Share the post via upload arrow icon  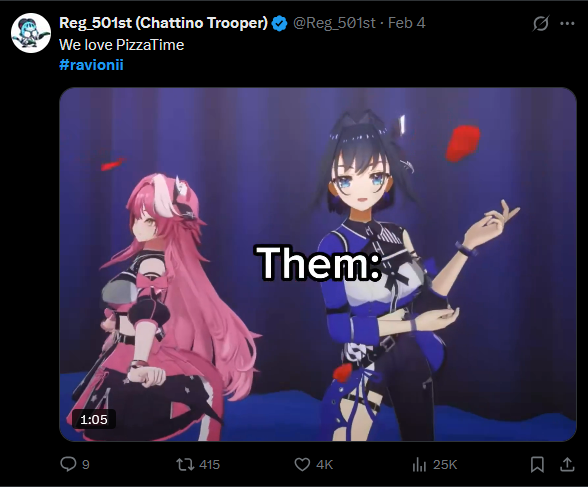pyautogui.click(x=567, y=464)
